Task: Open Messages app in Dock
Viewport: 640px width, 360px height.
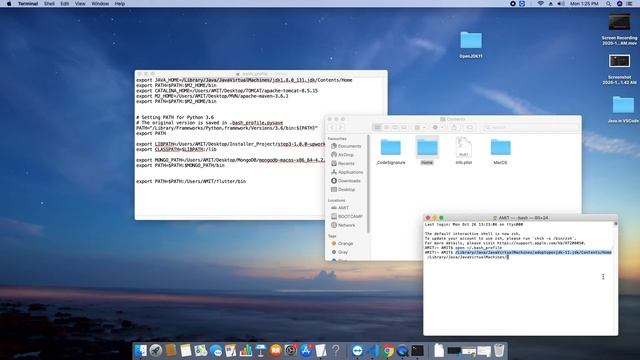Action: point(216,351)
